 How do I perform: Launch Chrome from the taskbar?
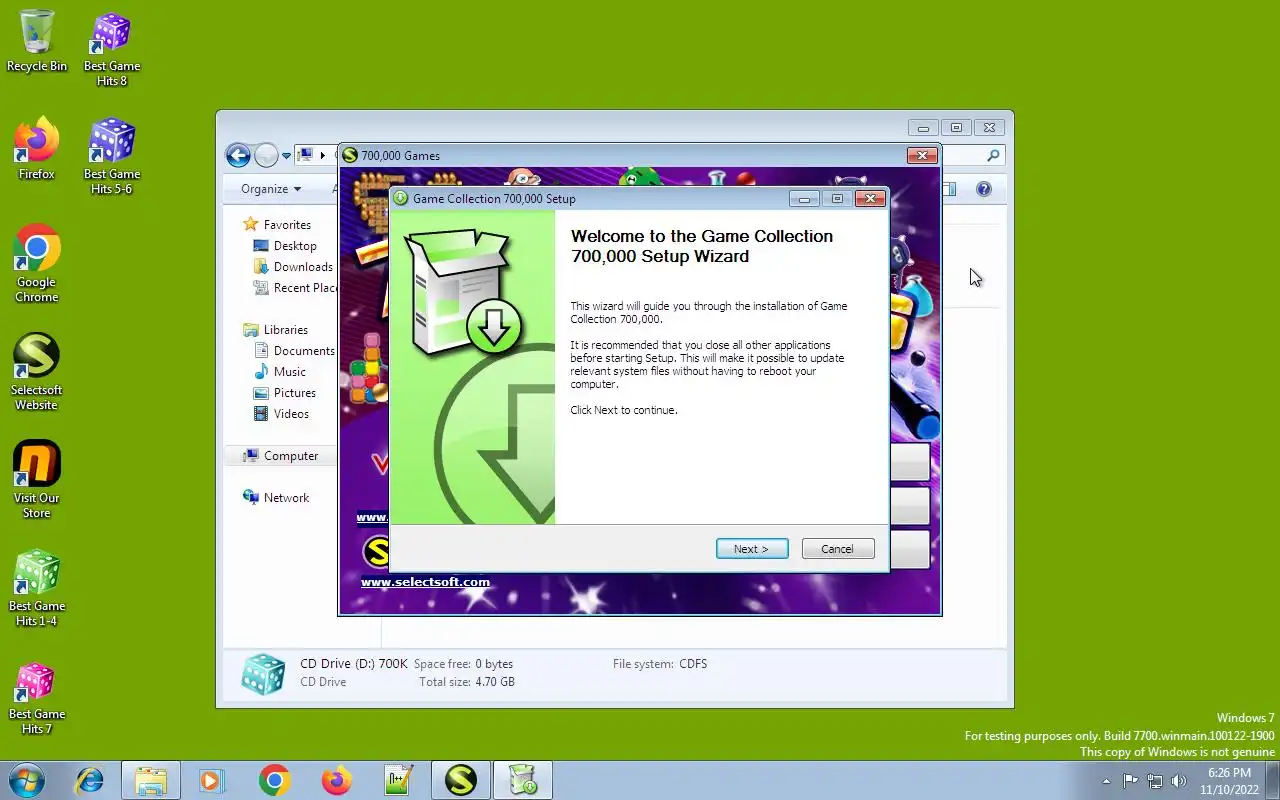pyautogui.click(x=274, y=780)
